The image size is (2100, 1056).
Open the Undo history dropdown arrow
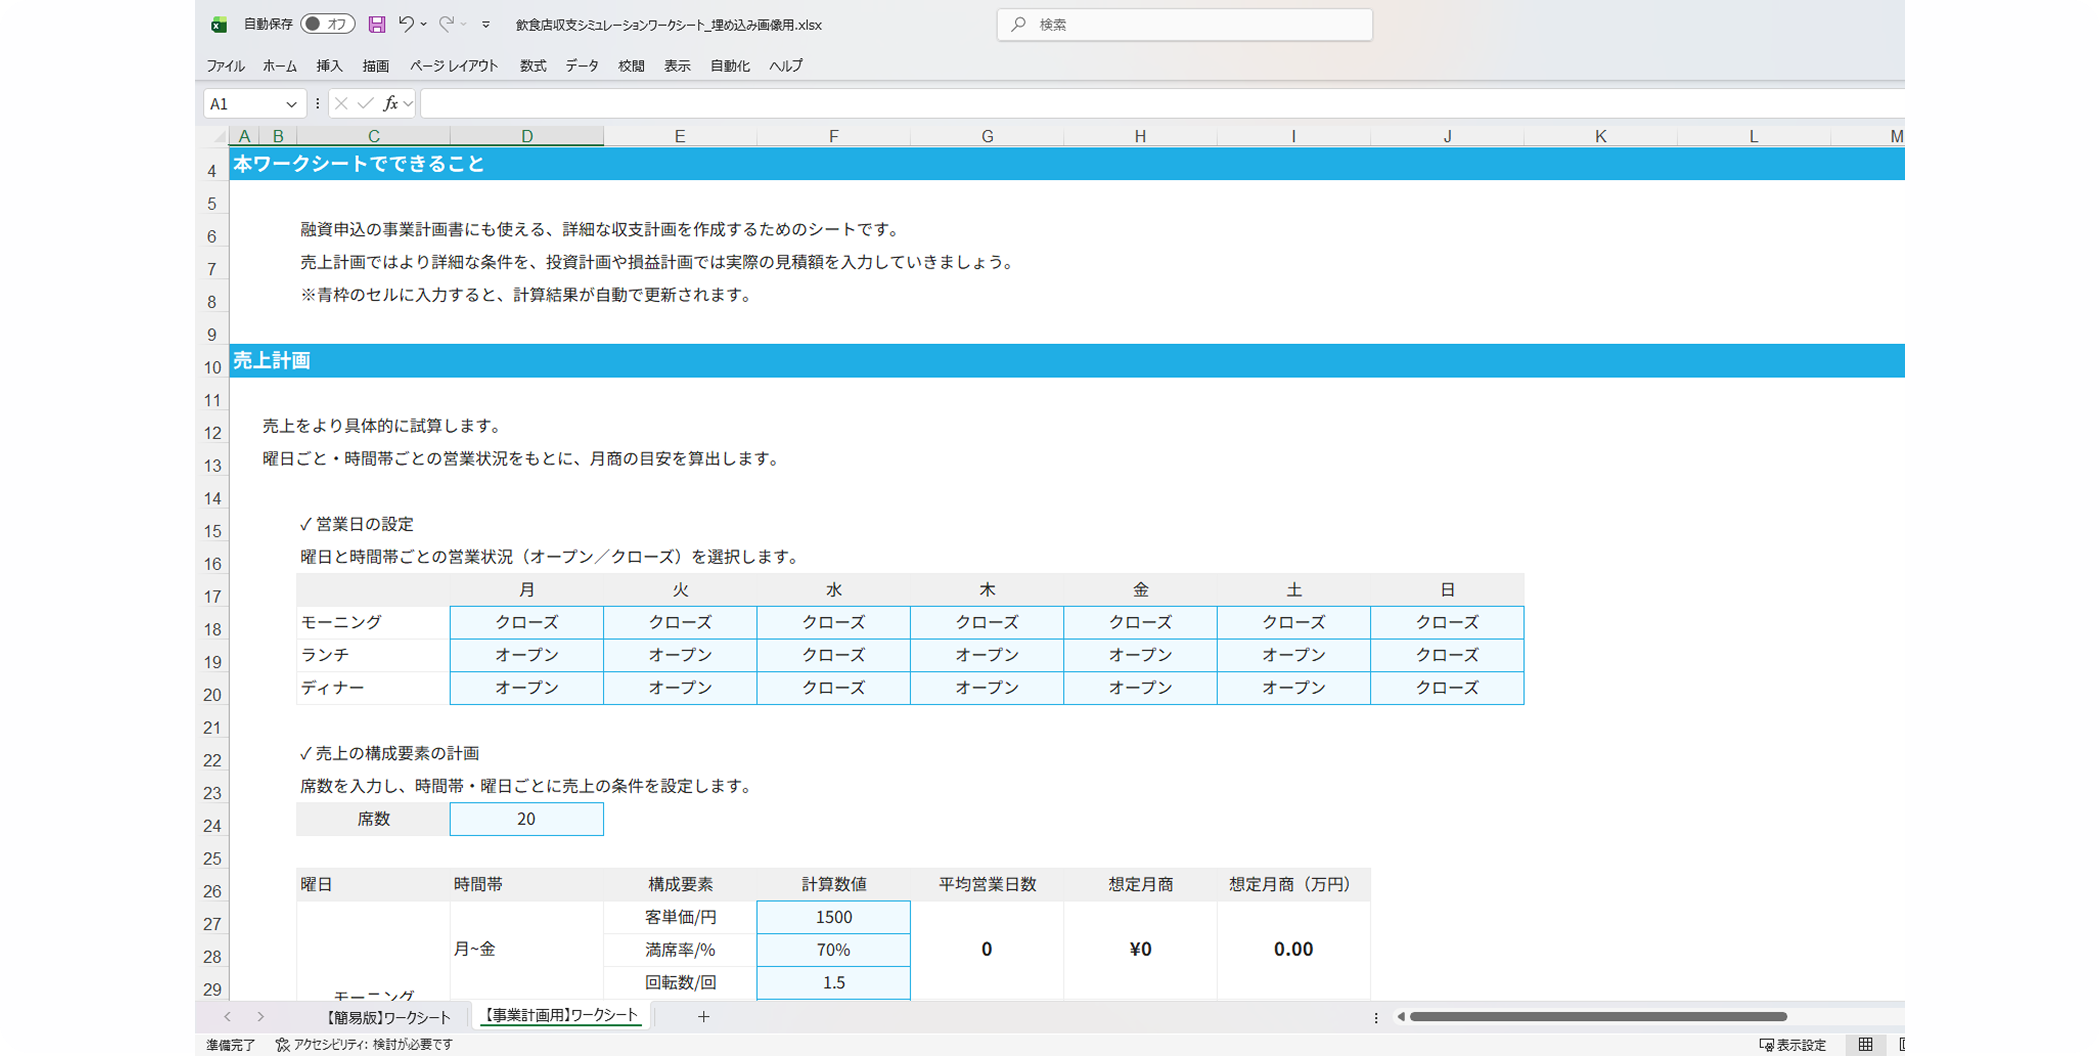coord(424,25)
